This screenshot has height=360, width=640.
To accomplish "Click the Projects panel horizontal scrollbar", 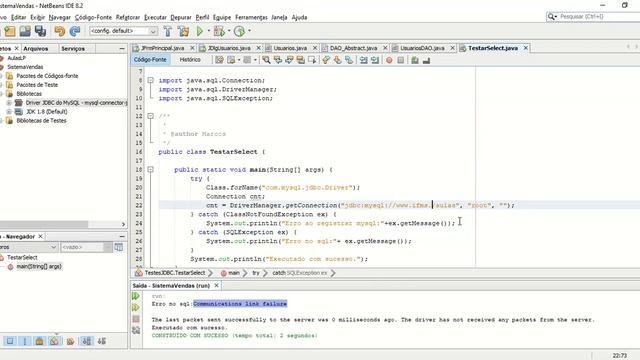I will coord(44,224).
